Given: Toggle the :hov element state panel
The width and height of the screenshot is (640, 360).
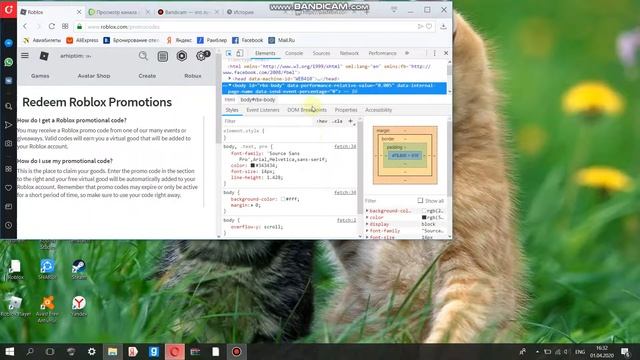Looking at the screenshot, I should point(322,121).
